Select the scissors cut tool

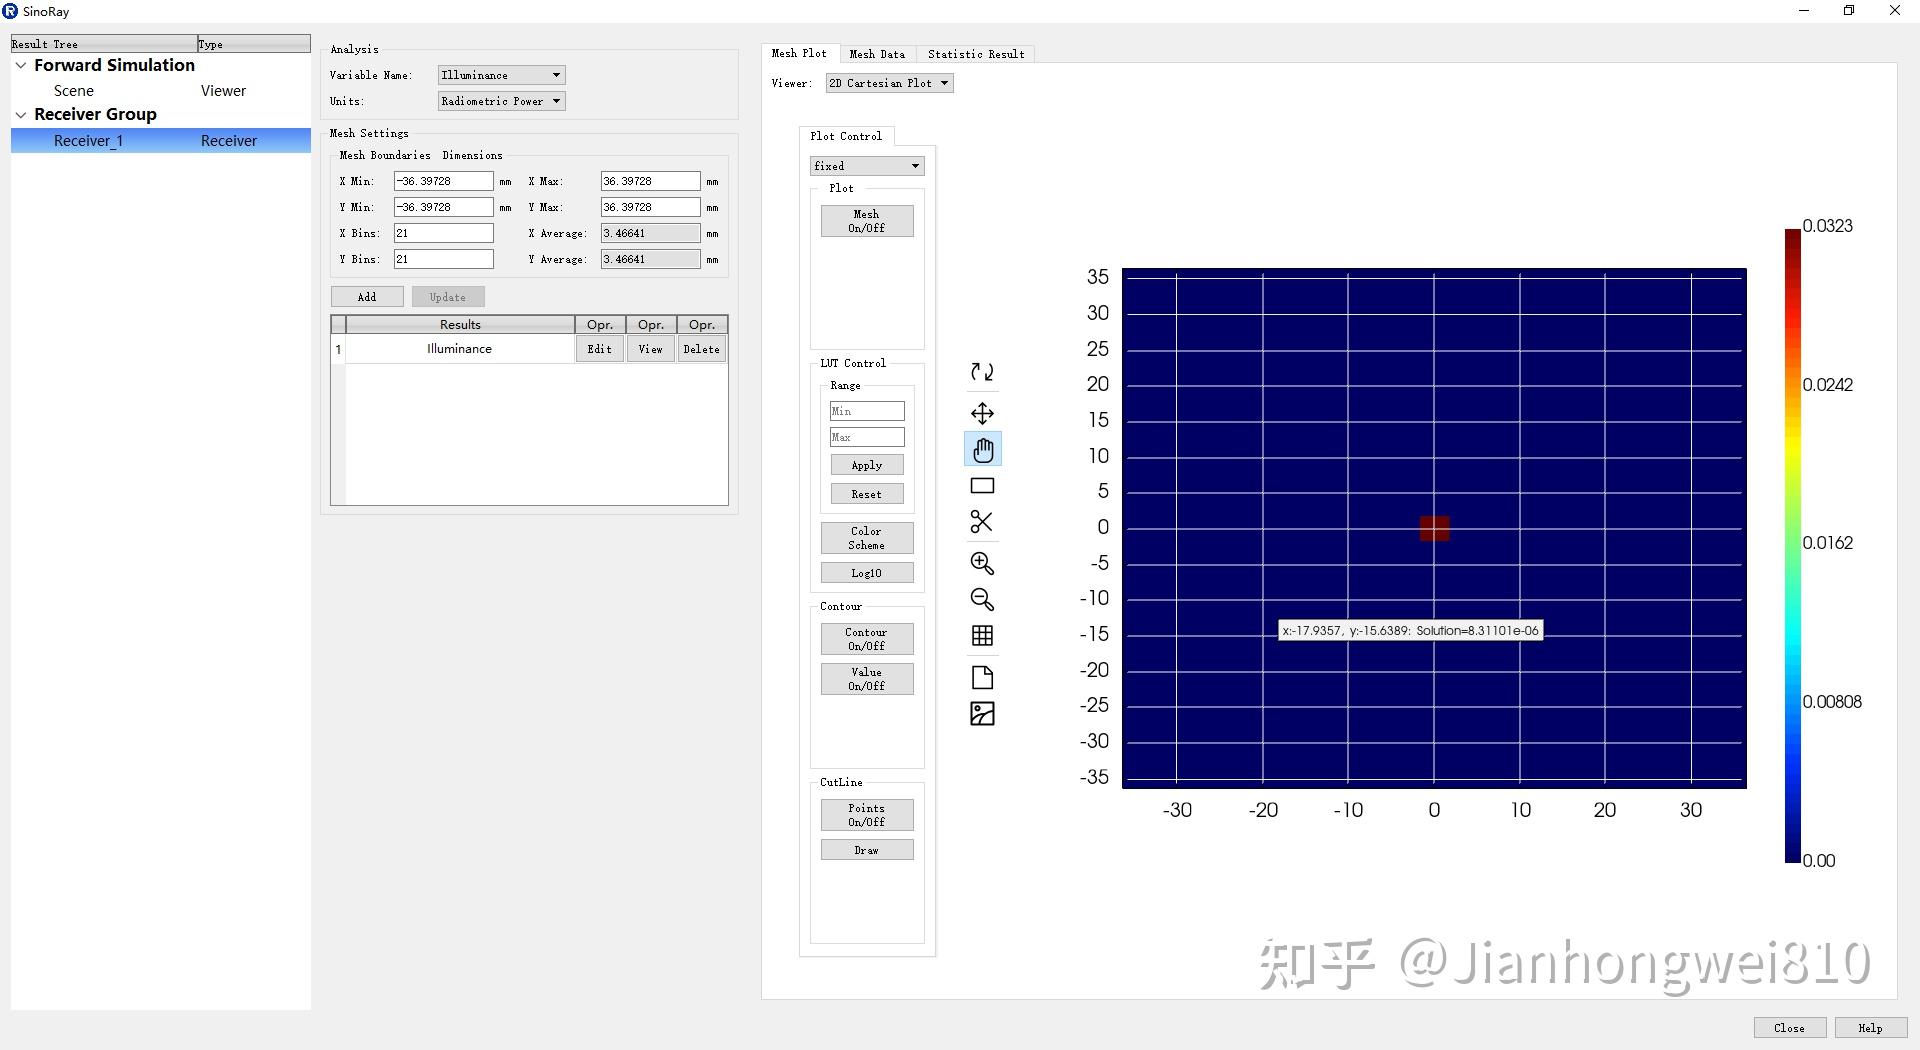(x=983, y=521)
